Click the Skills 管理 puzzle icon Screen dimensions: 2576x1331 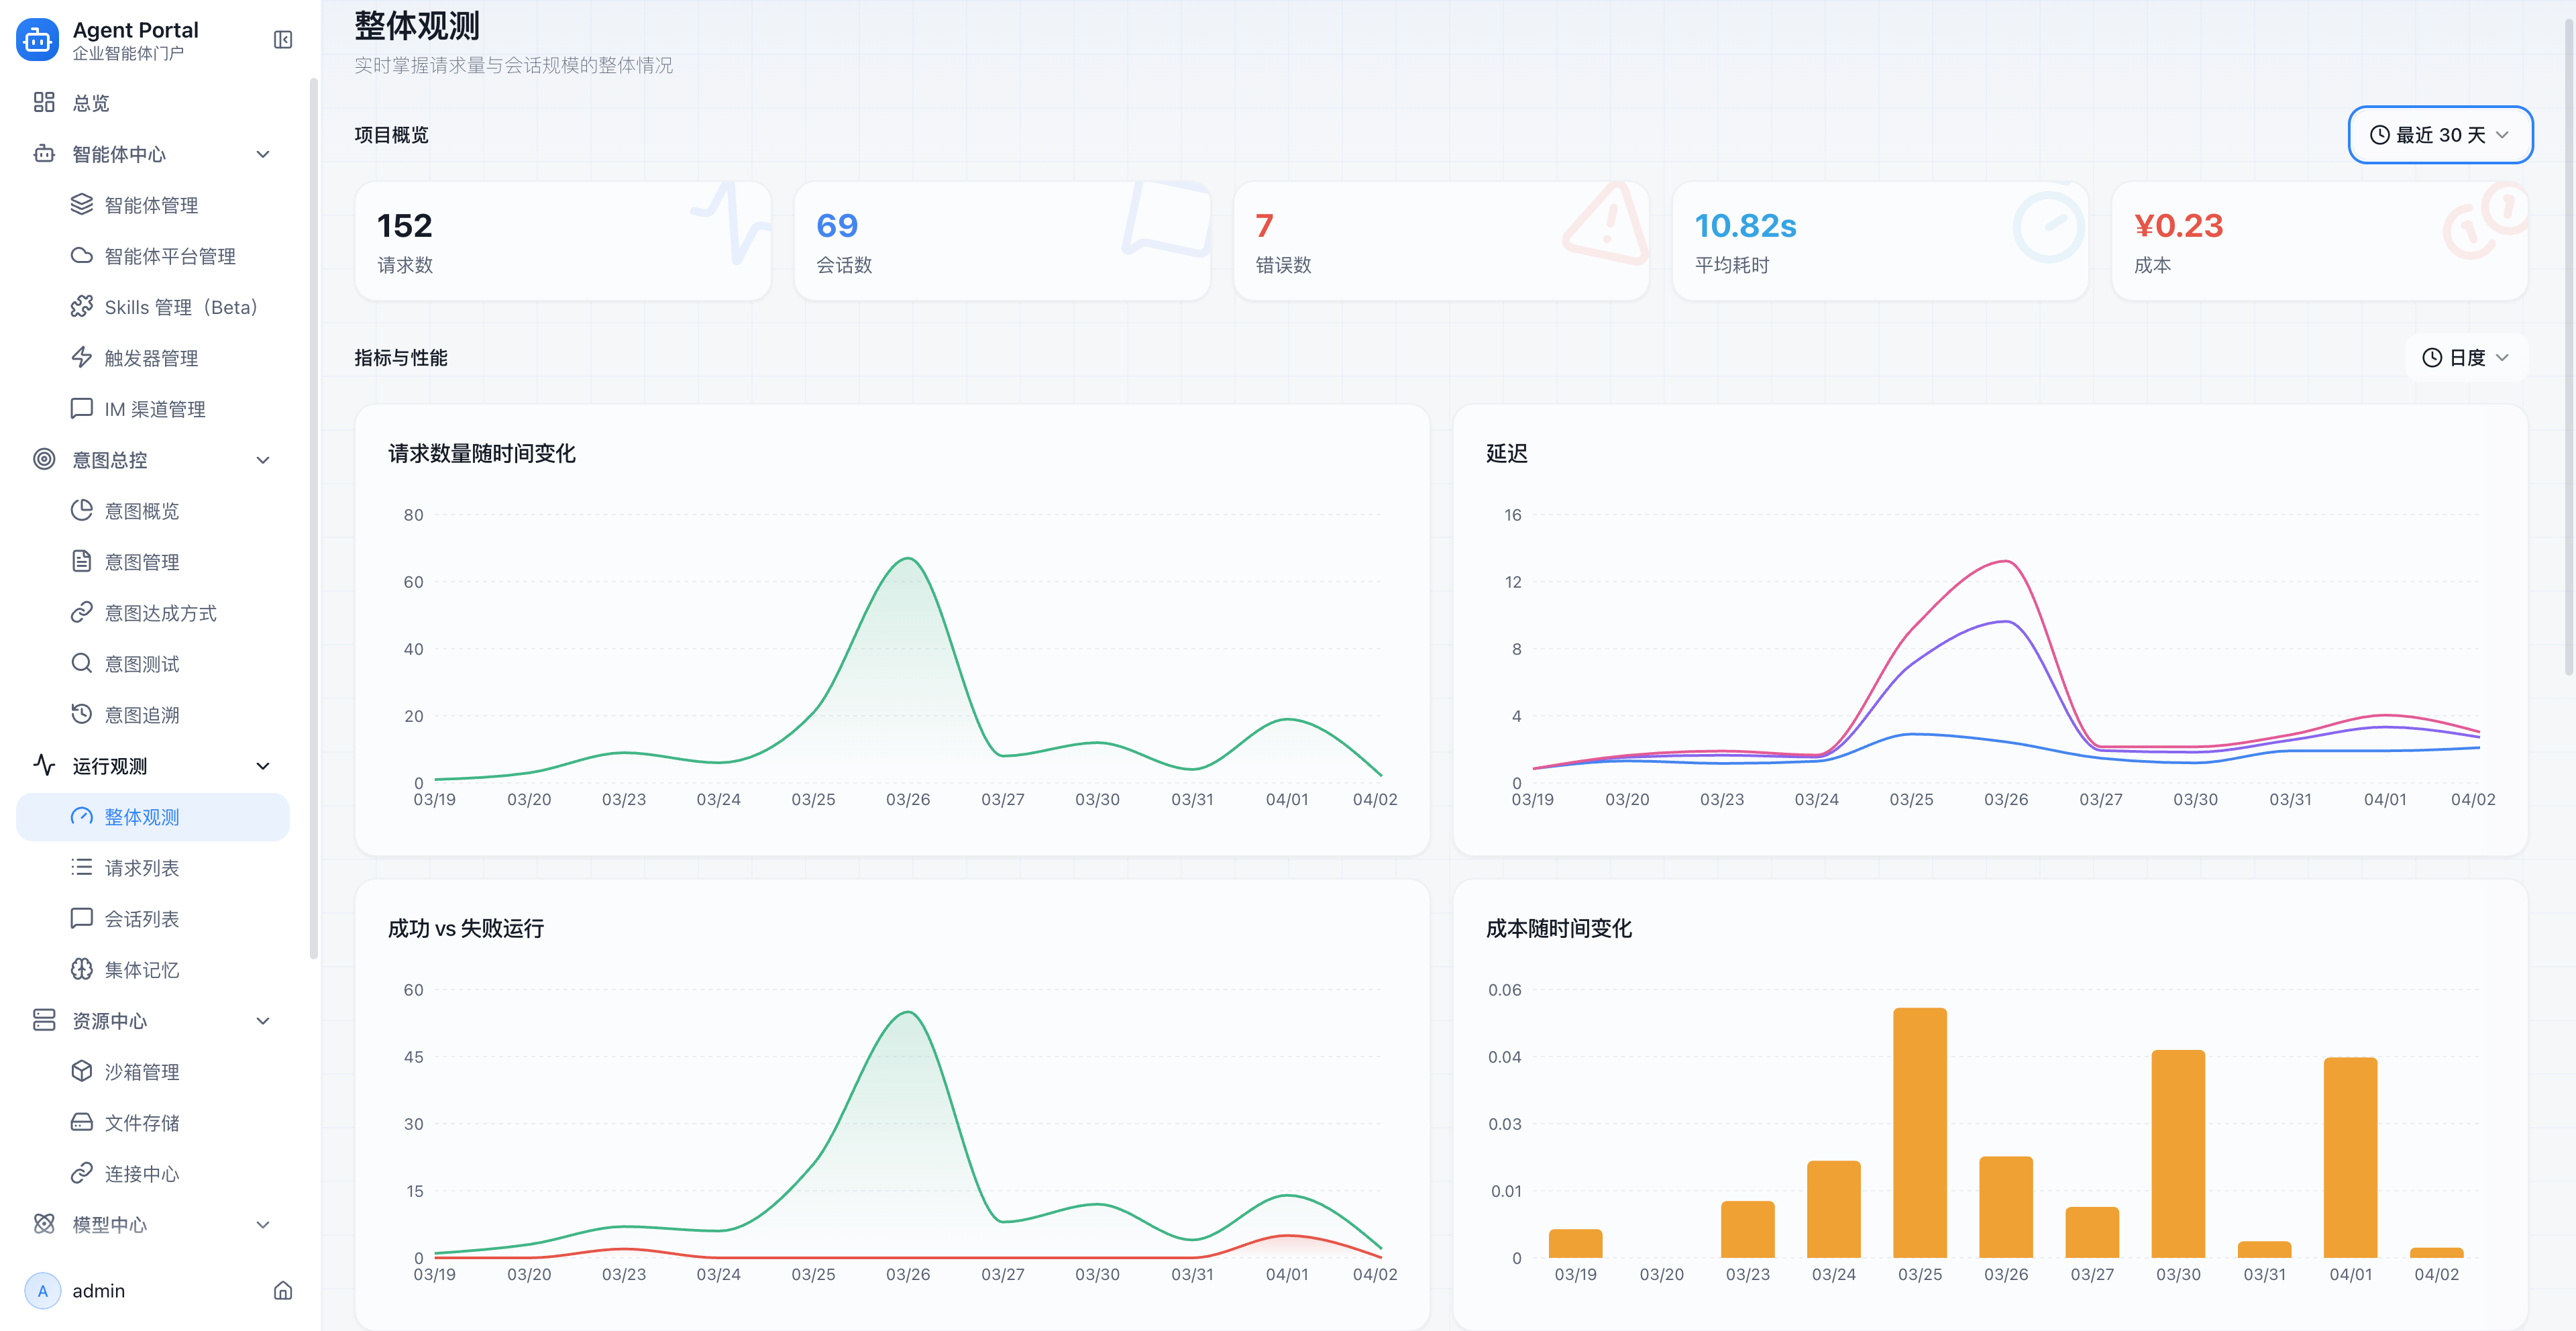(x=82, y=306)
